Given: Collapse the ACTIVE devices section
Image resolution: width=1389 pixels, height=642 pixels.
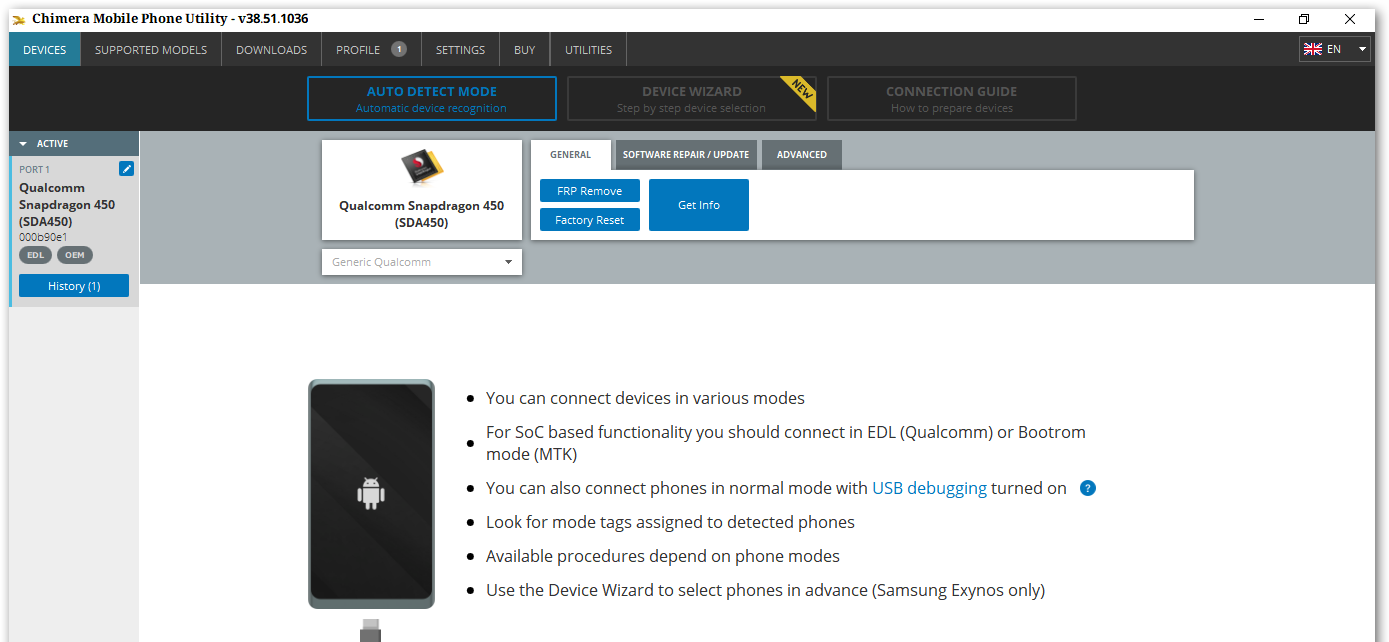Looking at the screenshot, I should click(x=23, y=144).
